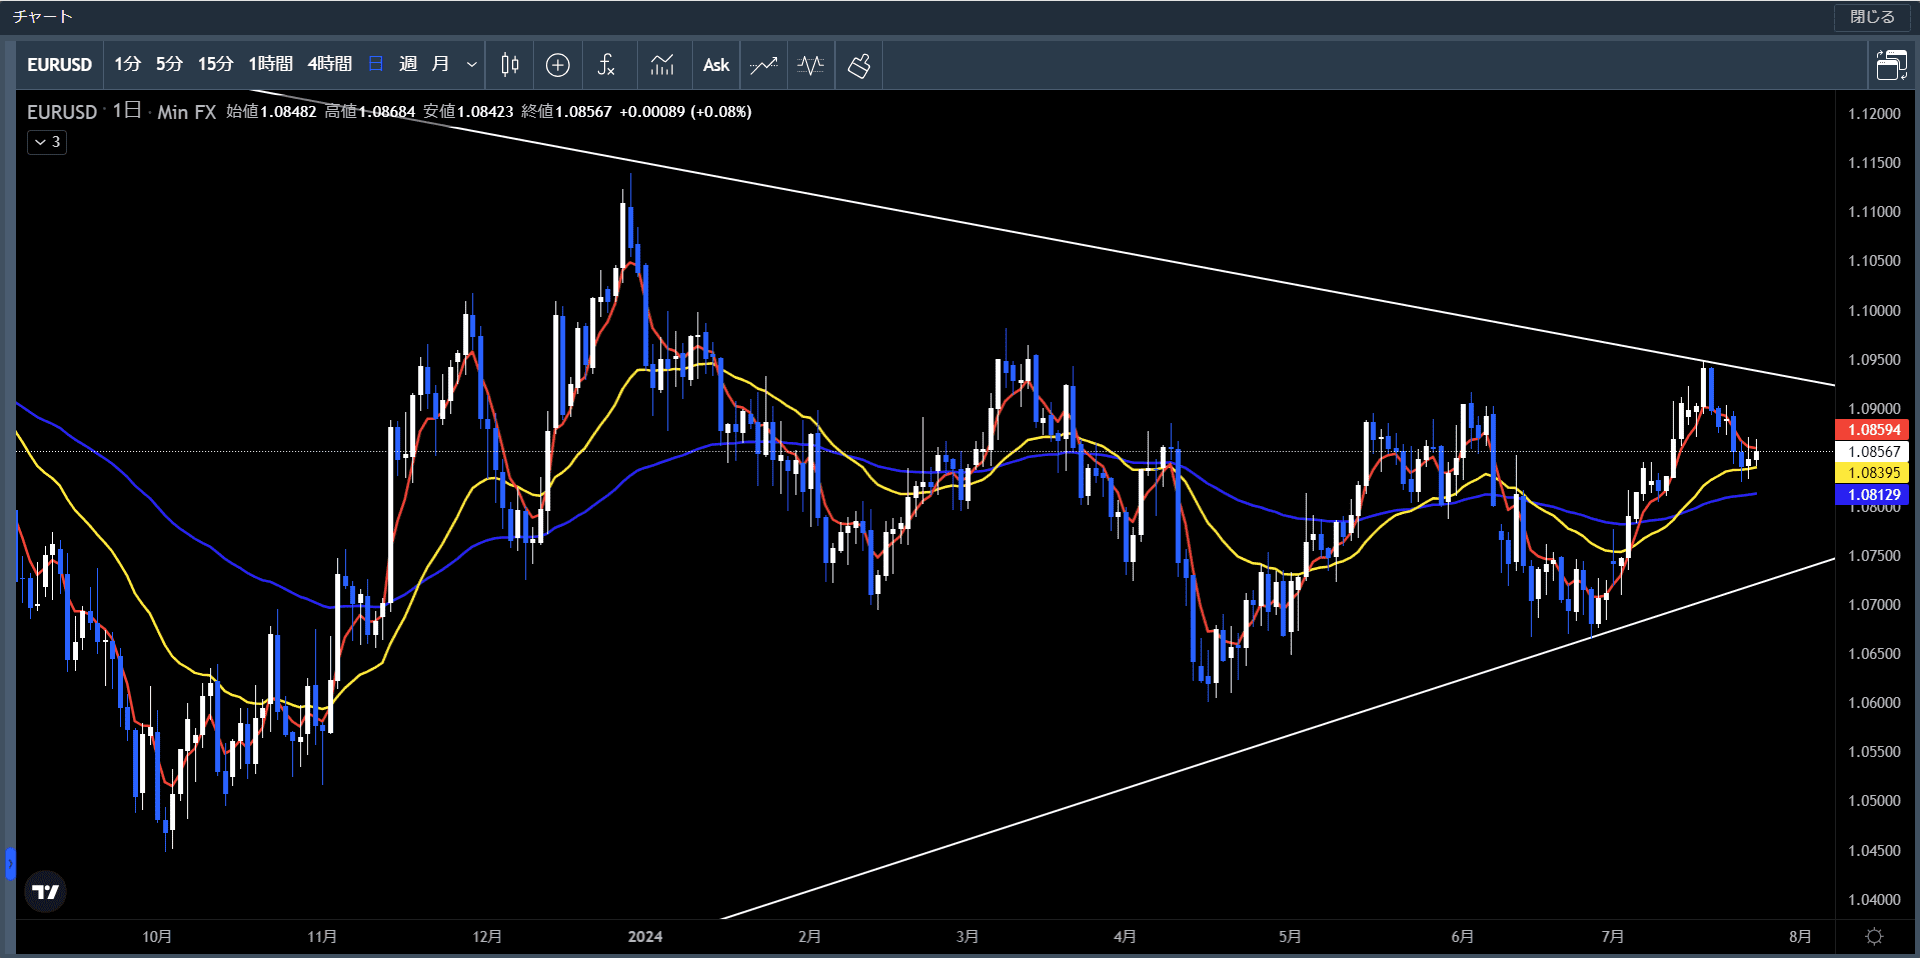Viewport: 1920px width, 958px height.
Task: Click the EURUSD title in chart legend
Action: pos(62,112)
